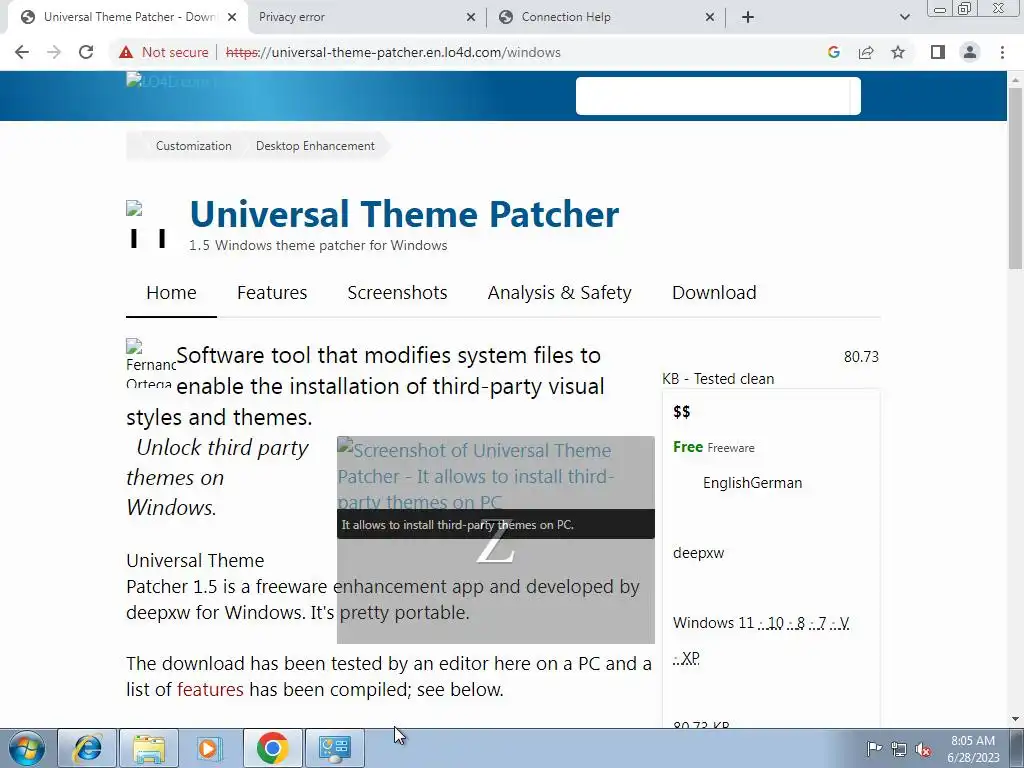
Task: Click the red features link
Action: pyautogui.click(x=210, y=690)
